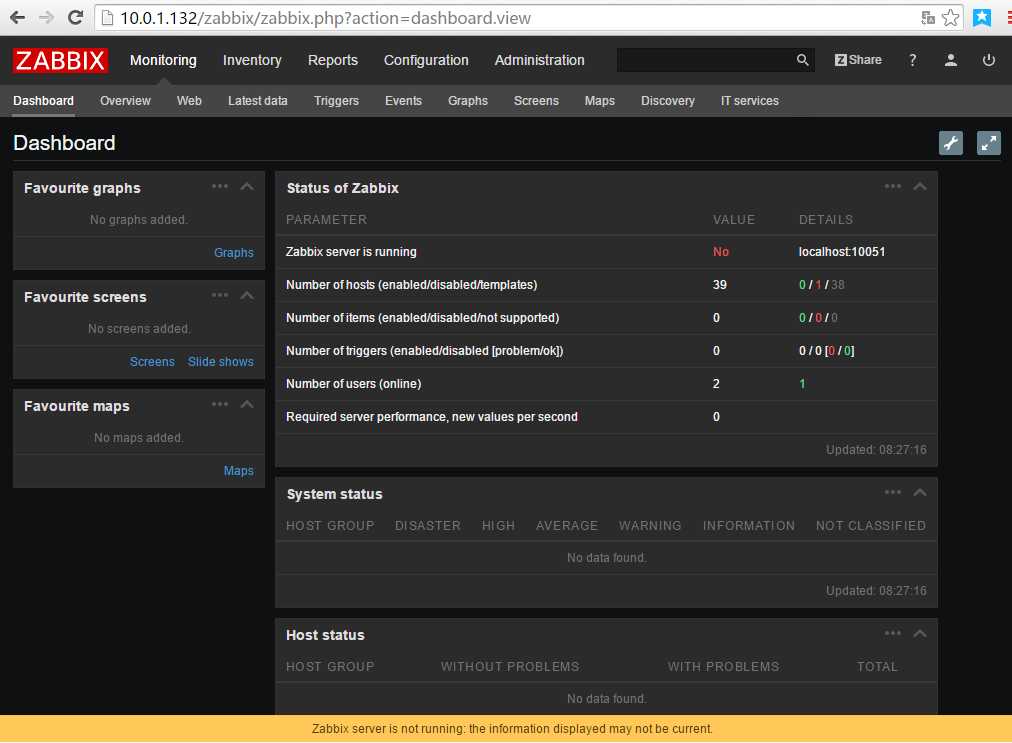
Task: Click the browser address bar URL
Action: [325, 18]
